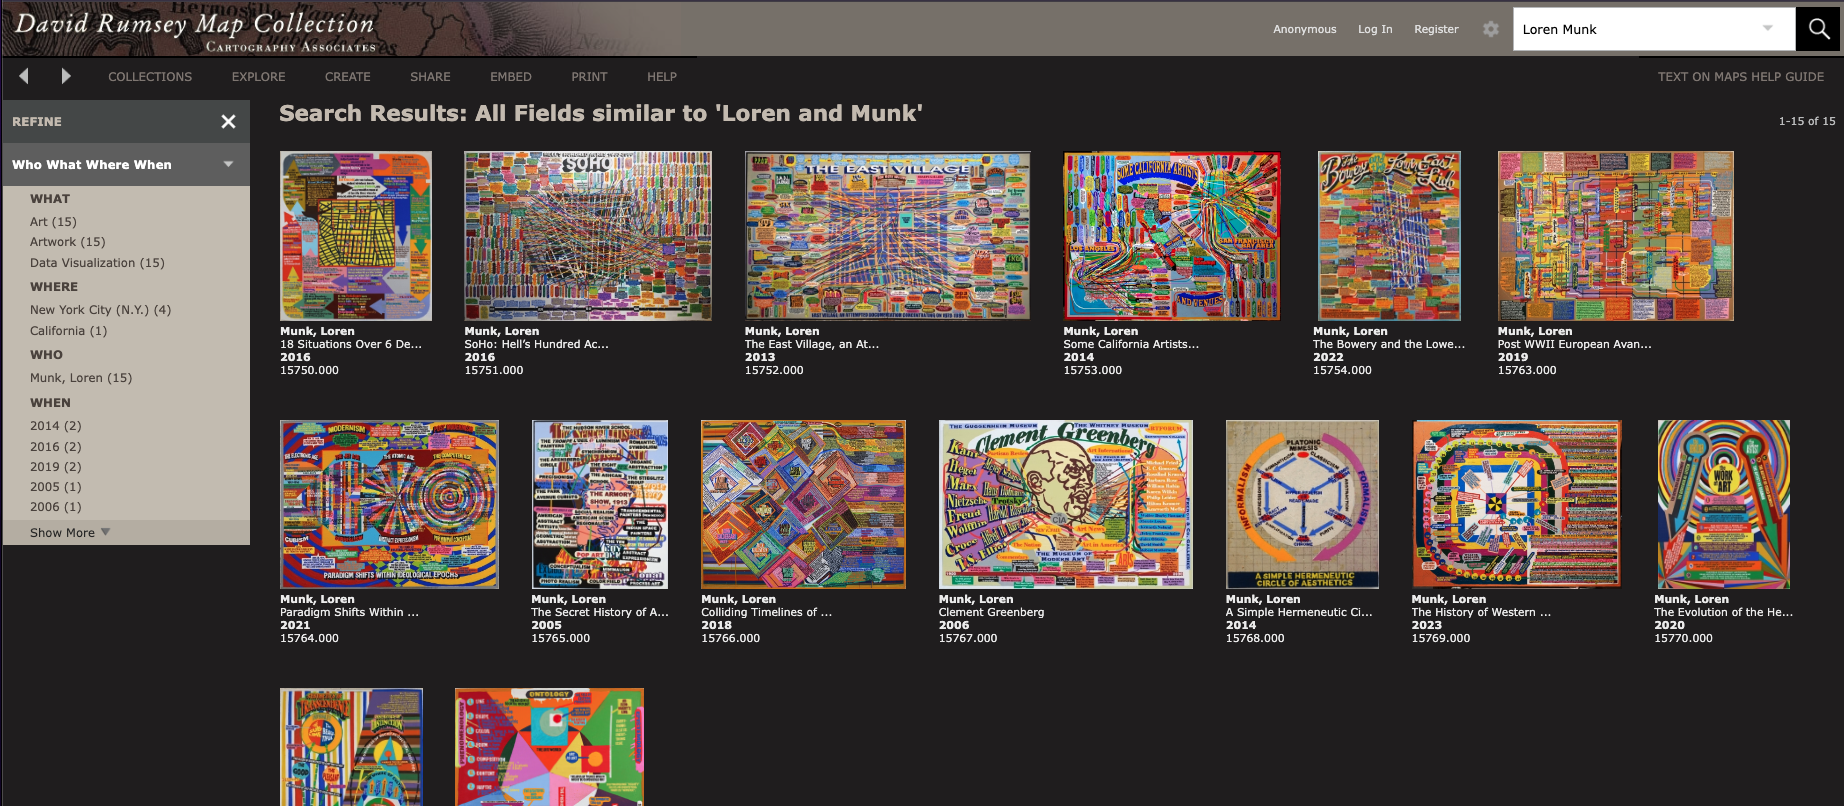1844x806 pixels.
Task: Click list number 15770.000
Action: pos(1683,638)
